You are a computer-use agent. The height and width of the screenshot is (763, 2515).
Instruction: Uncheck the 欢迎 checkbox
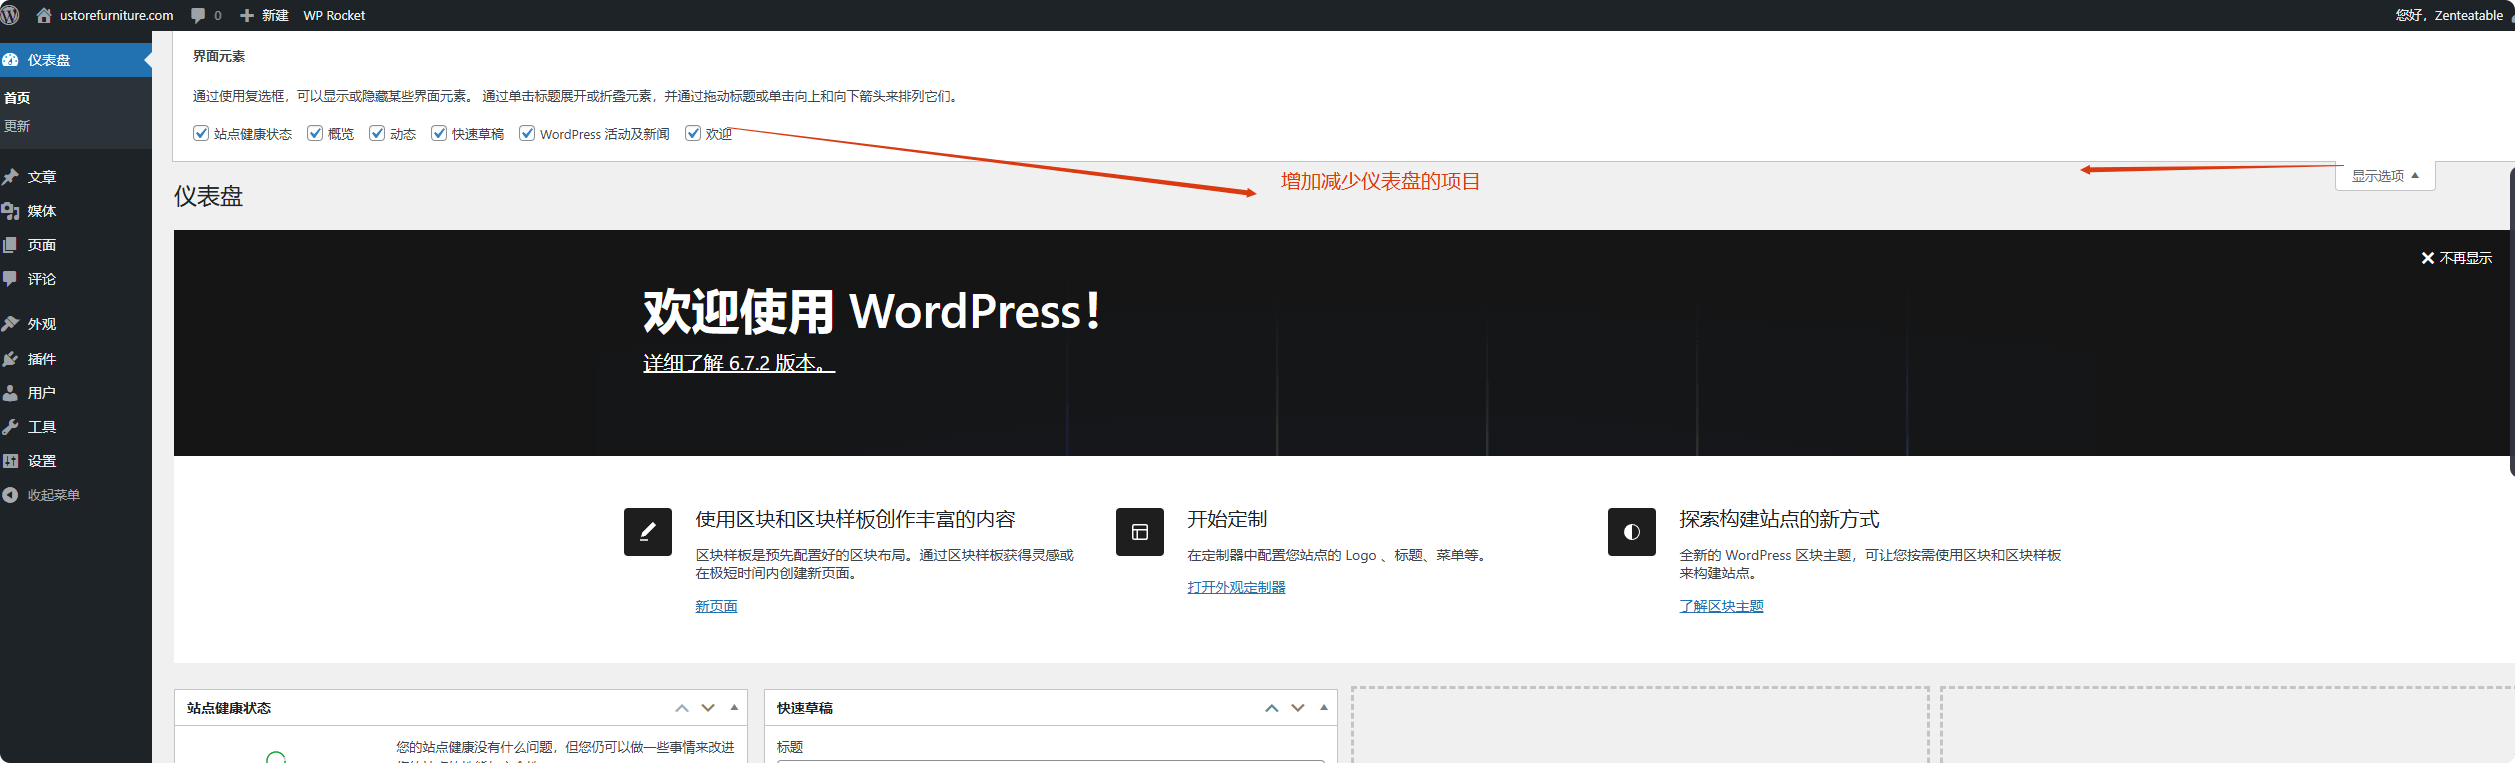693,133
